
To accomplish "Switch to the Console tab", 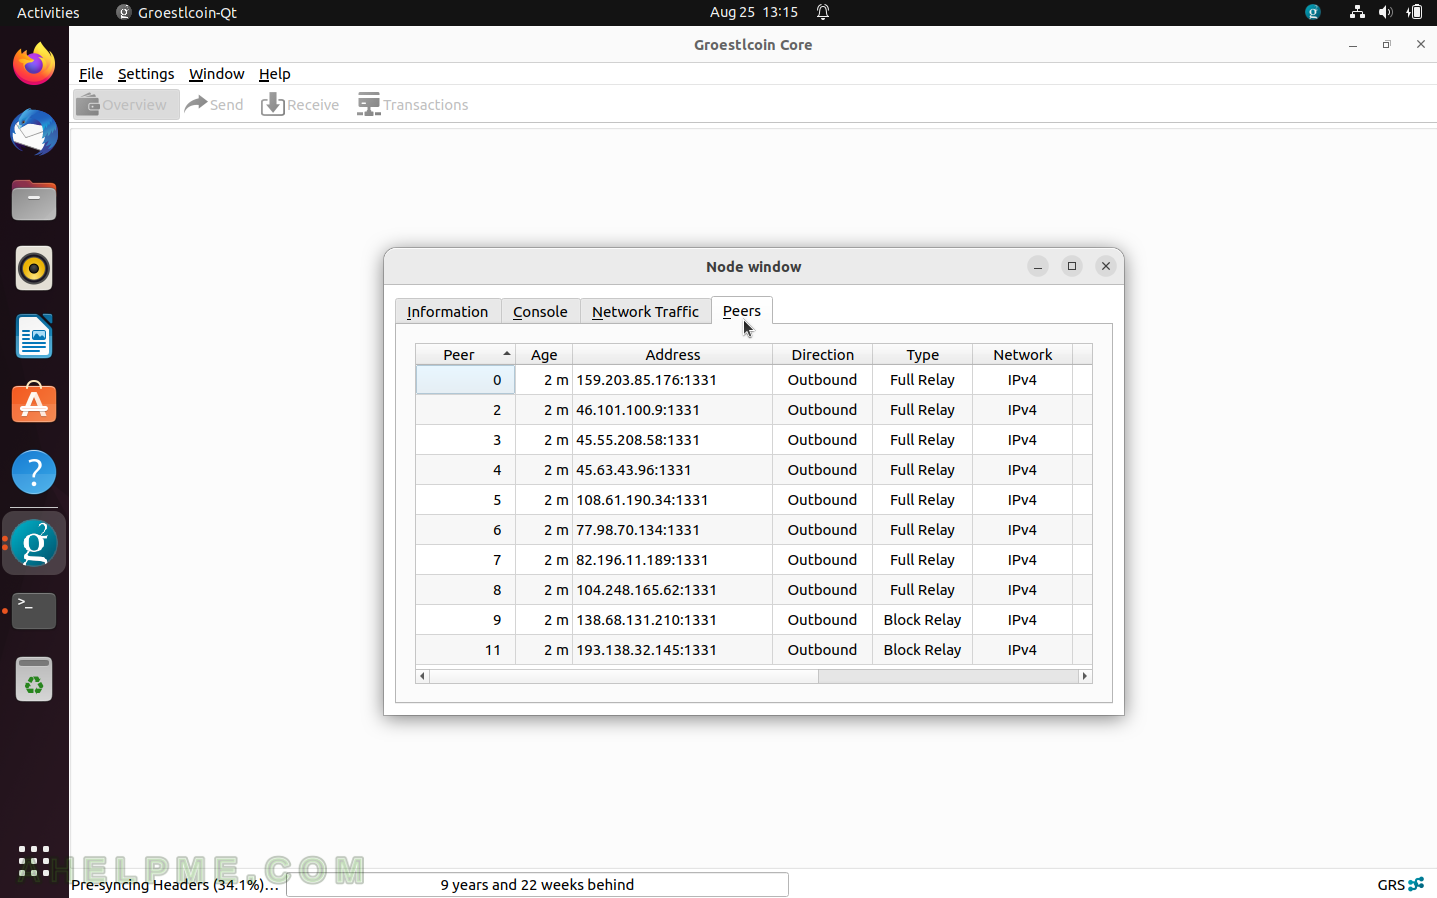I will [540, 312].
